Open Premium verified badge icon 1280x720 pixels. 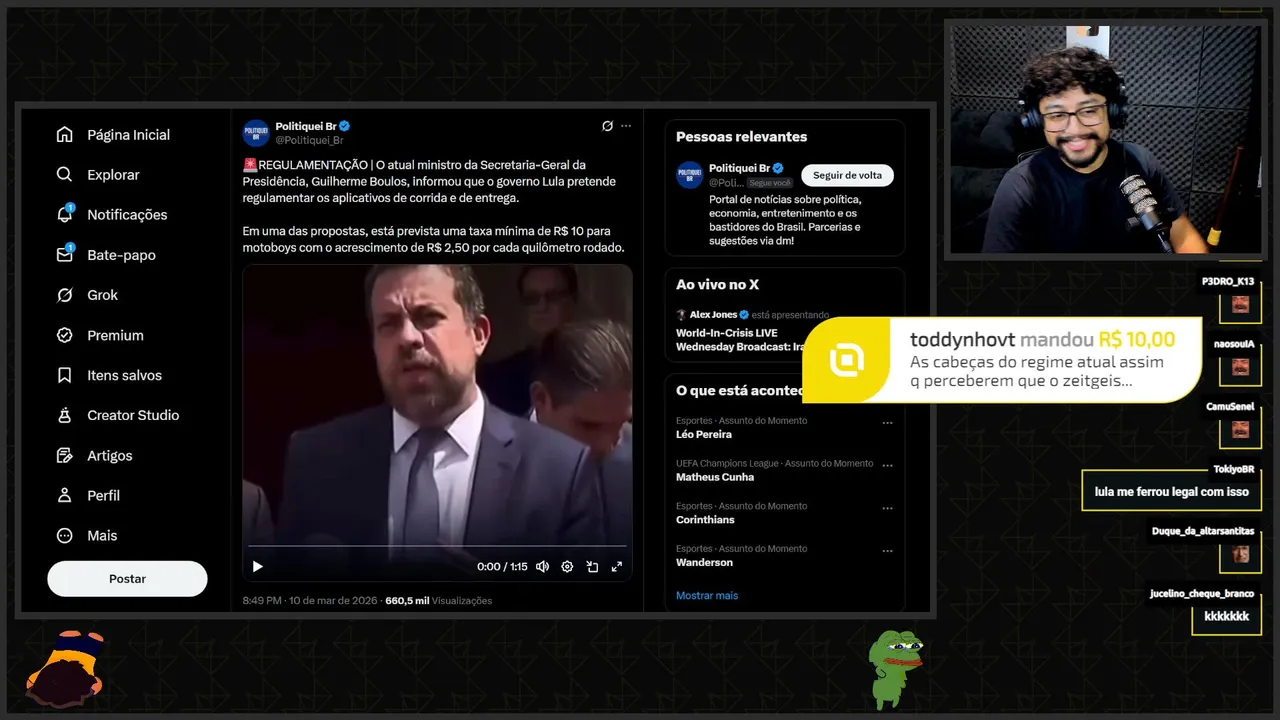click(65, 335)
